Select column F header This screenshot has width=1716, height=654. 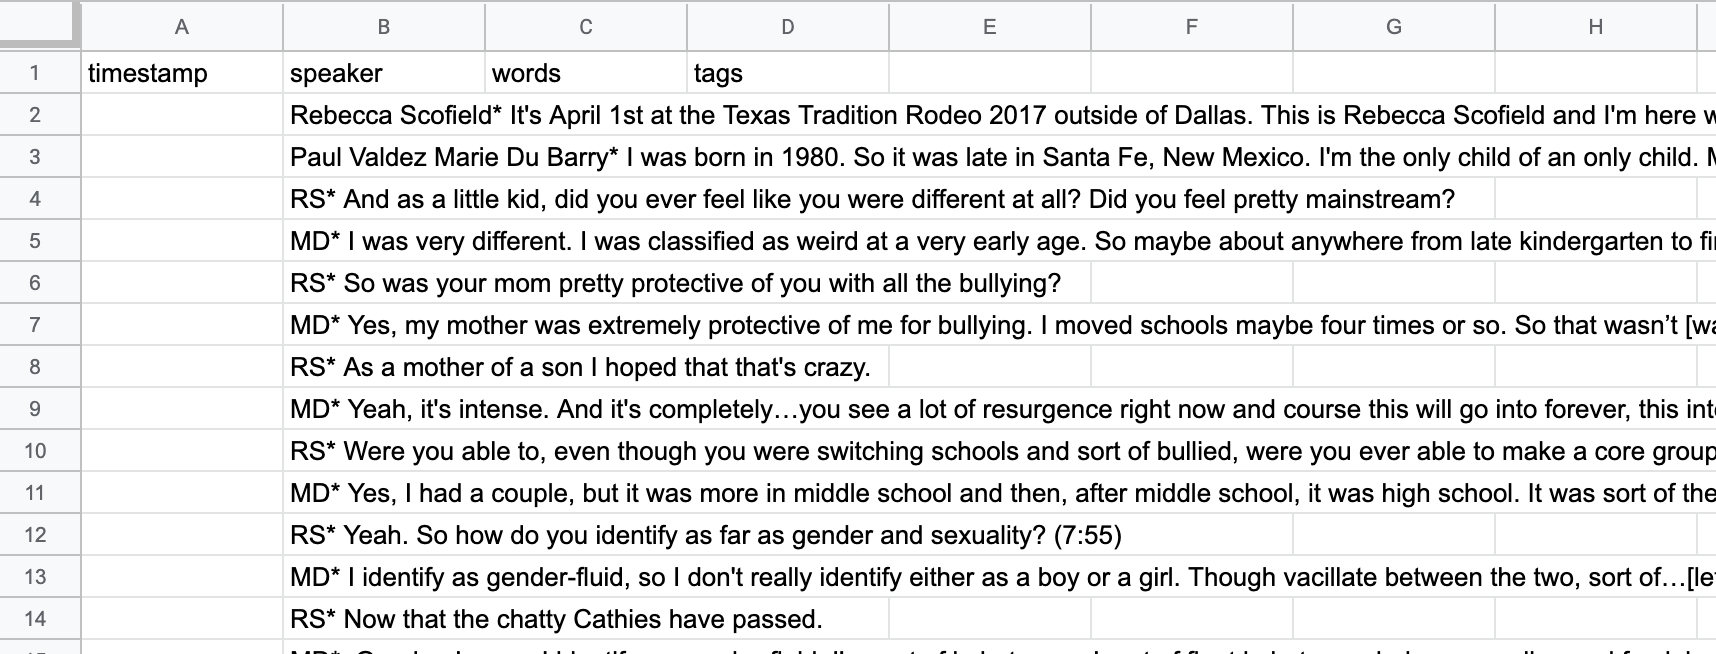click(x=1192, y=27)
